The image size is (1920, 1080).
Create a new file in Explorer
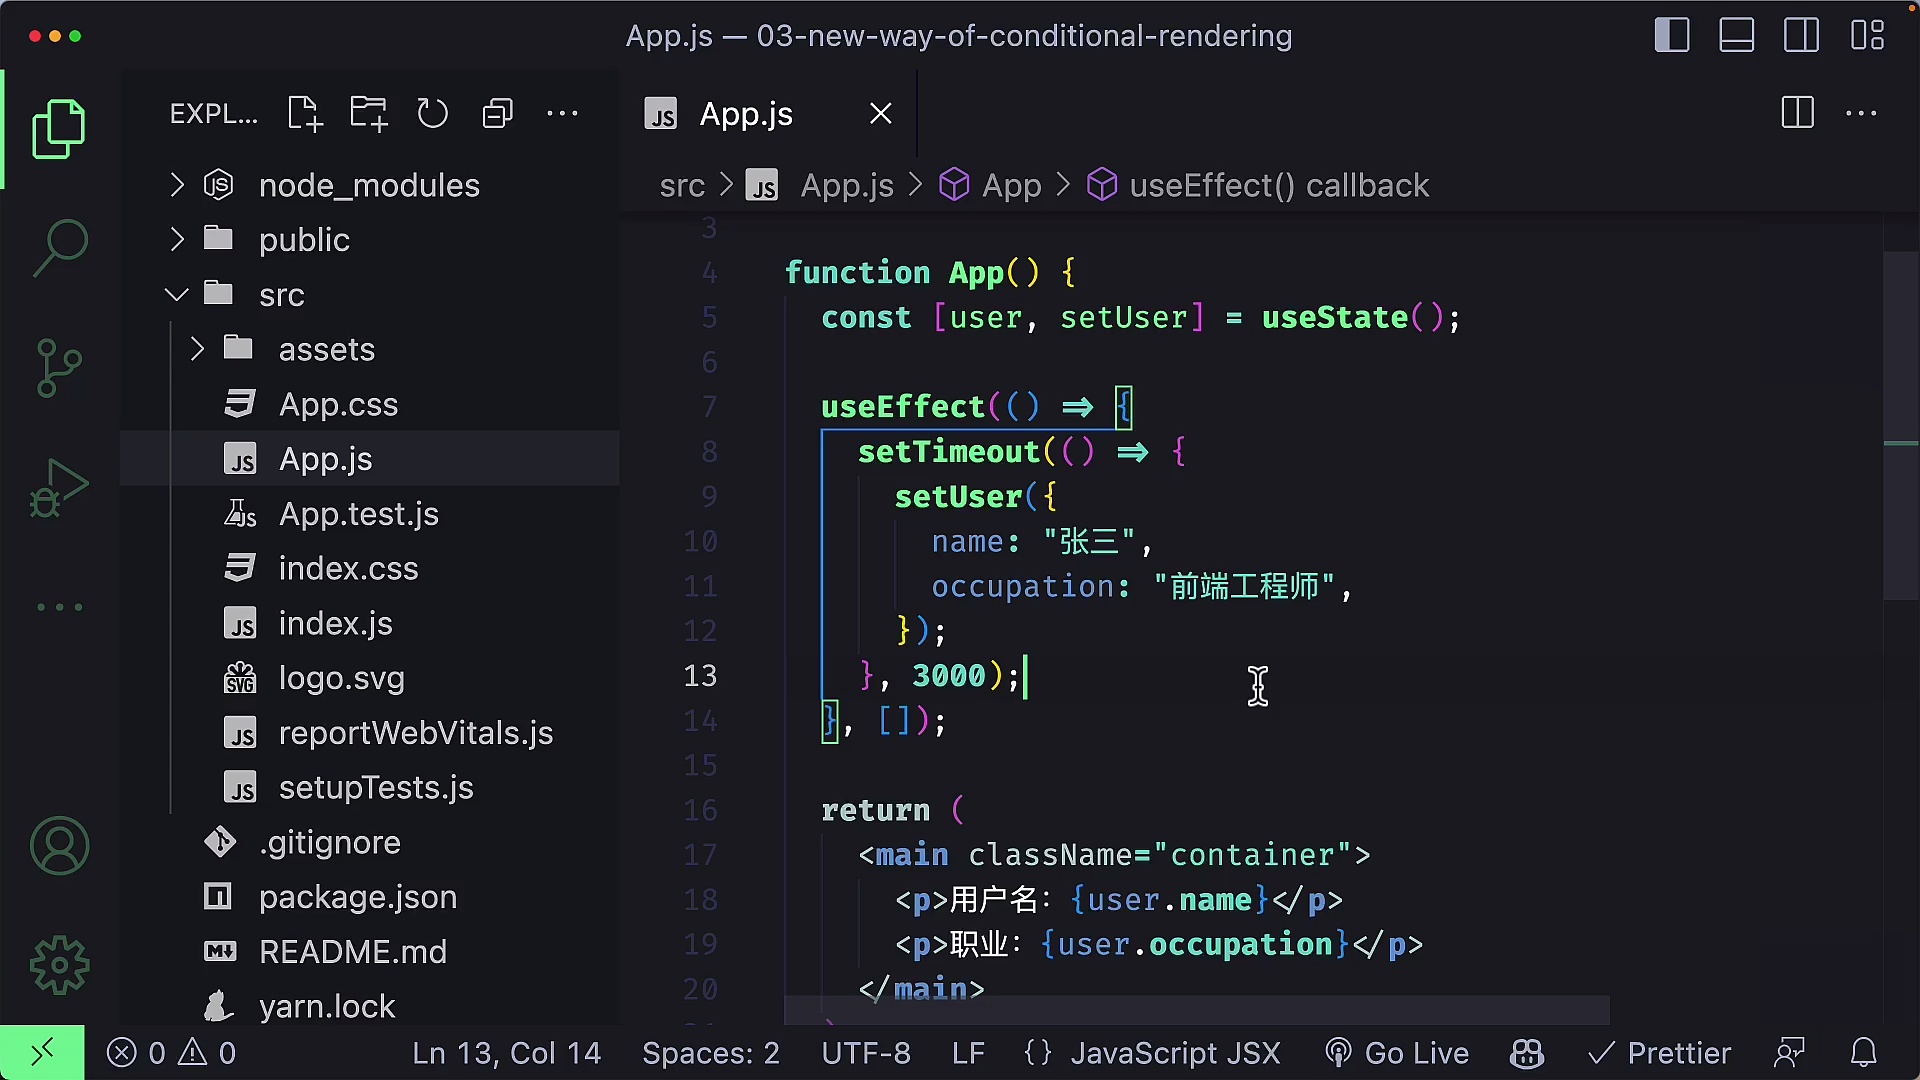click(304, 114)
